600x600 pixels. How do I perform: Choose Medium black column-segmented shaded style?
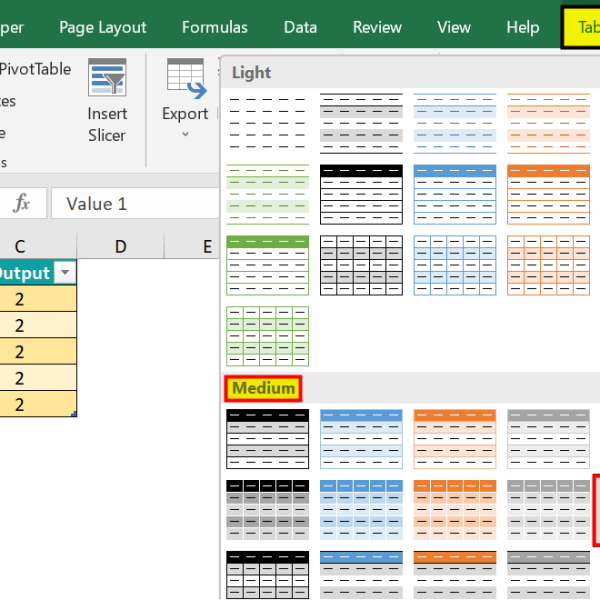(267, 510)
